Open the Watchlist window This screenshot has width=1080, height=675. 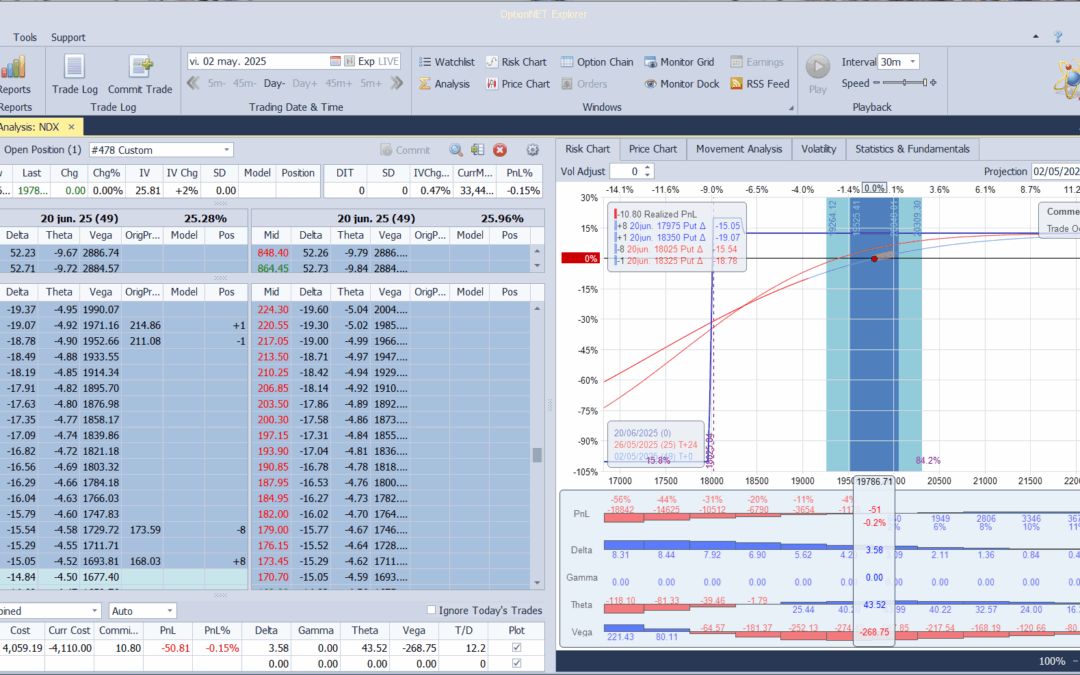445,62
